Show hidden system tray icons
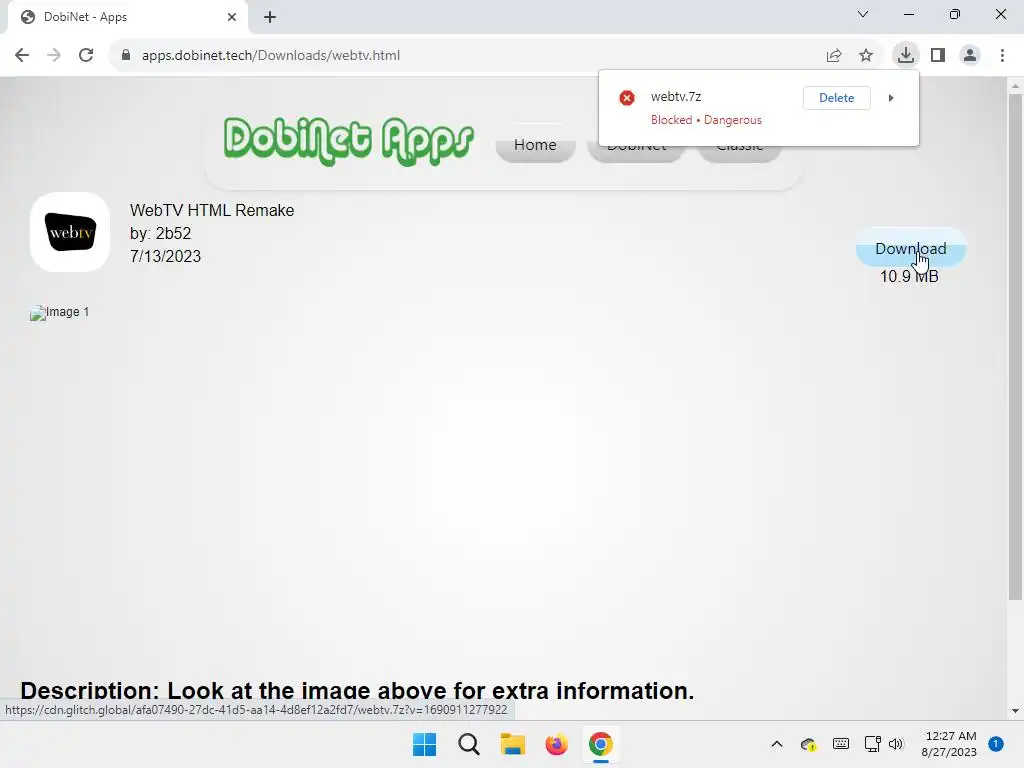 point(777,744)
